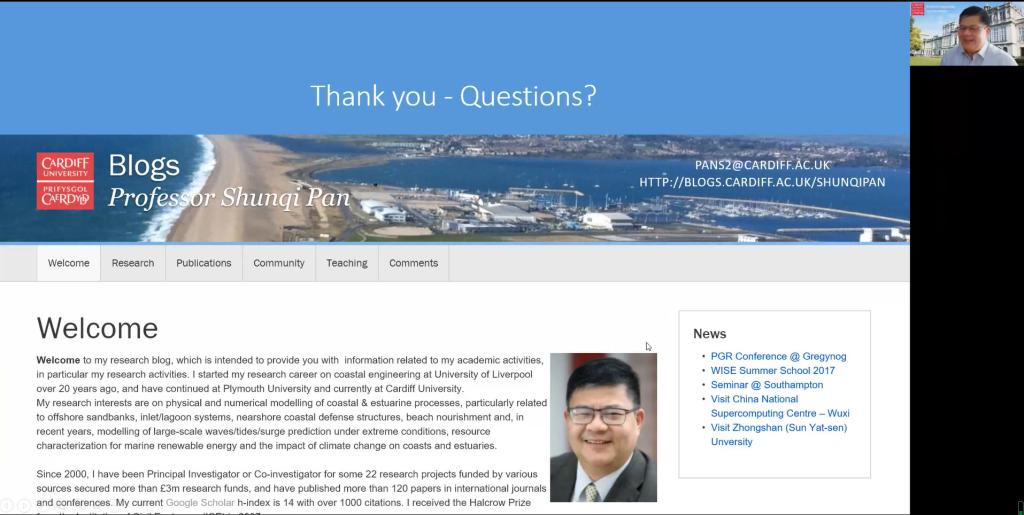Open WISE Summer School 2017 link

(x=772, y=370)
